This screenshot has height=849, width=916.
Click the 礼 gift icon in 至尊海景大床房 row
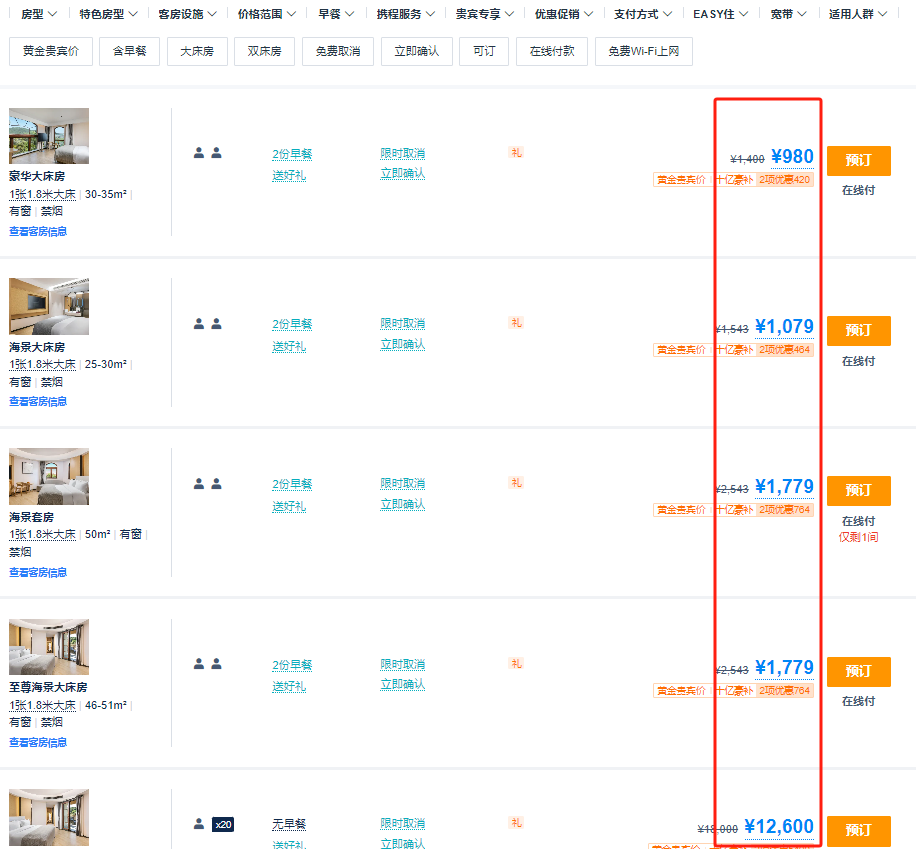pos(516,663)
